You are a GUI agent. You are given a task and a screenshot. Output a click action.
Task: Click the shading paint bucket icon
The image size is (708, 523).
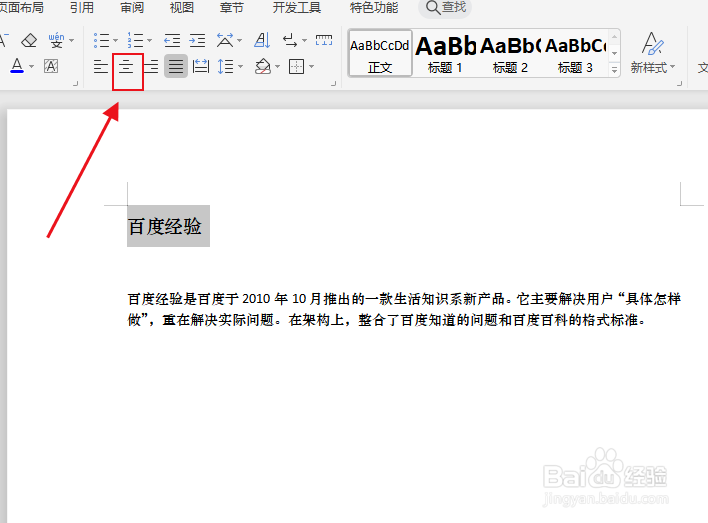[x=263, y=67]
